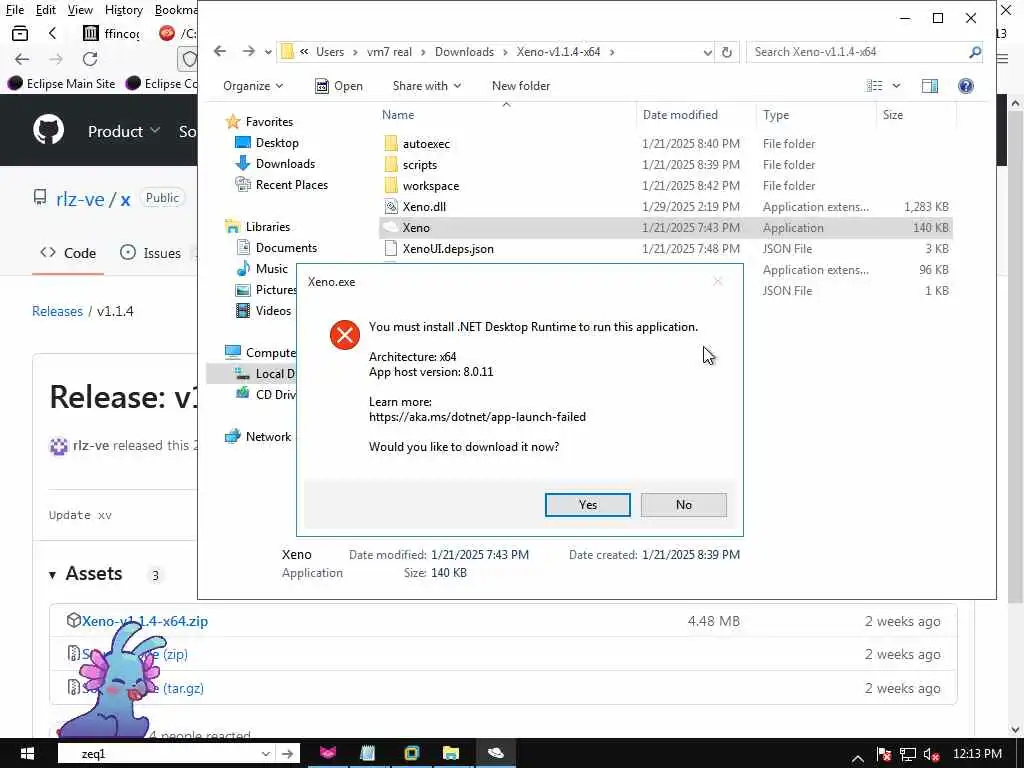Open the Organize menu
The width and height of the screenshot is (1024, 768).
[253, 86]
